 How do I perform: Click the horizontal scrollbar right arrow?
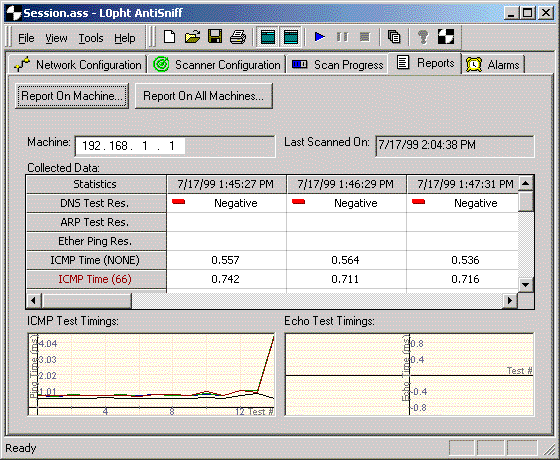coord(510,301)
